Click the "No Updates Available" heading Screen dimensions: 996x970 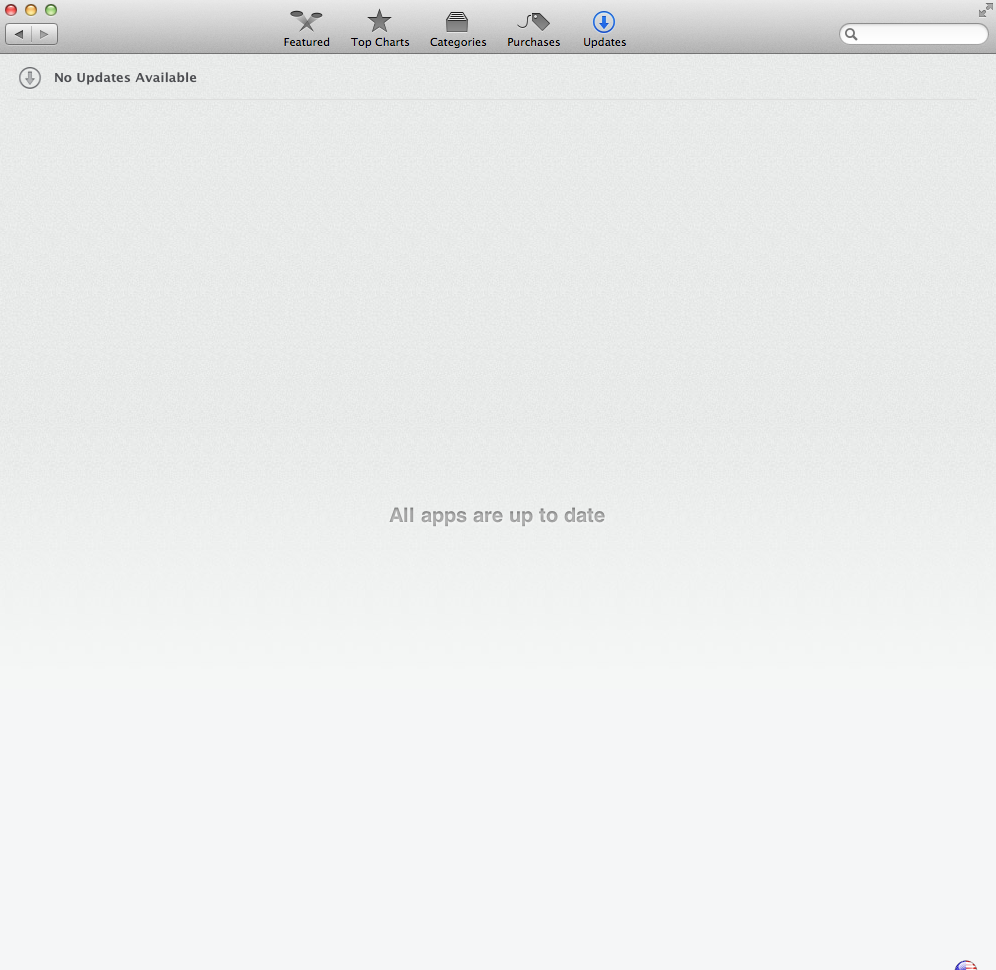[x=125, y=77]
